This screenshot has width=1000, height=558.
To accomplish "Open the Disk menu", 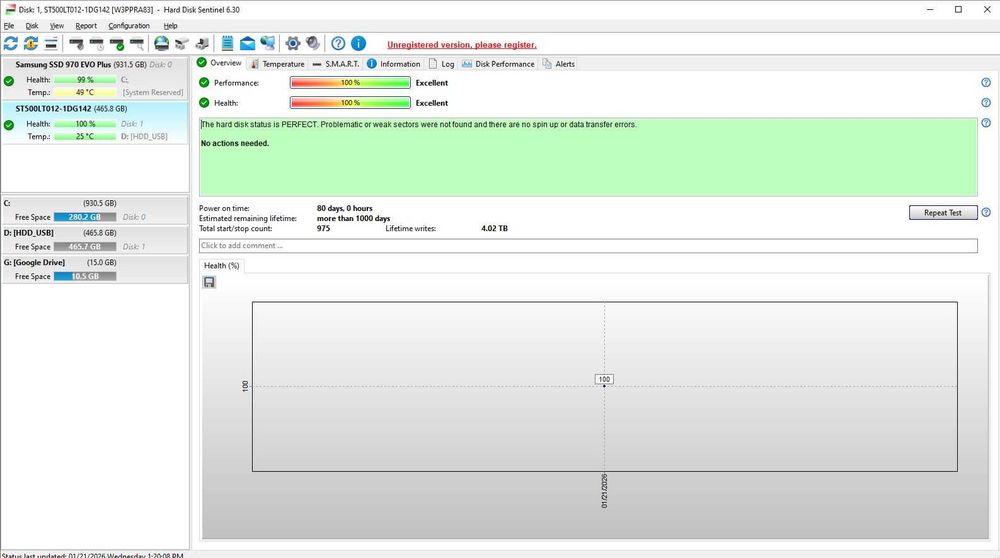I will [x=32, y=26].
